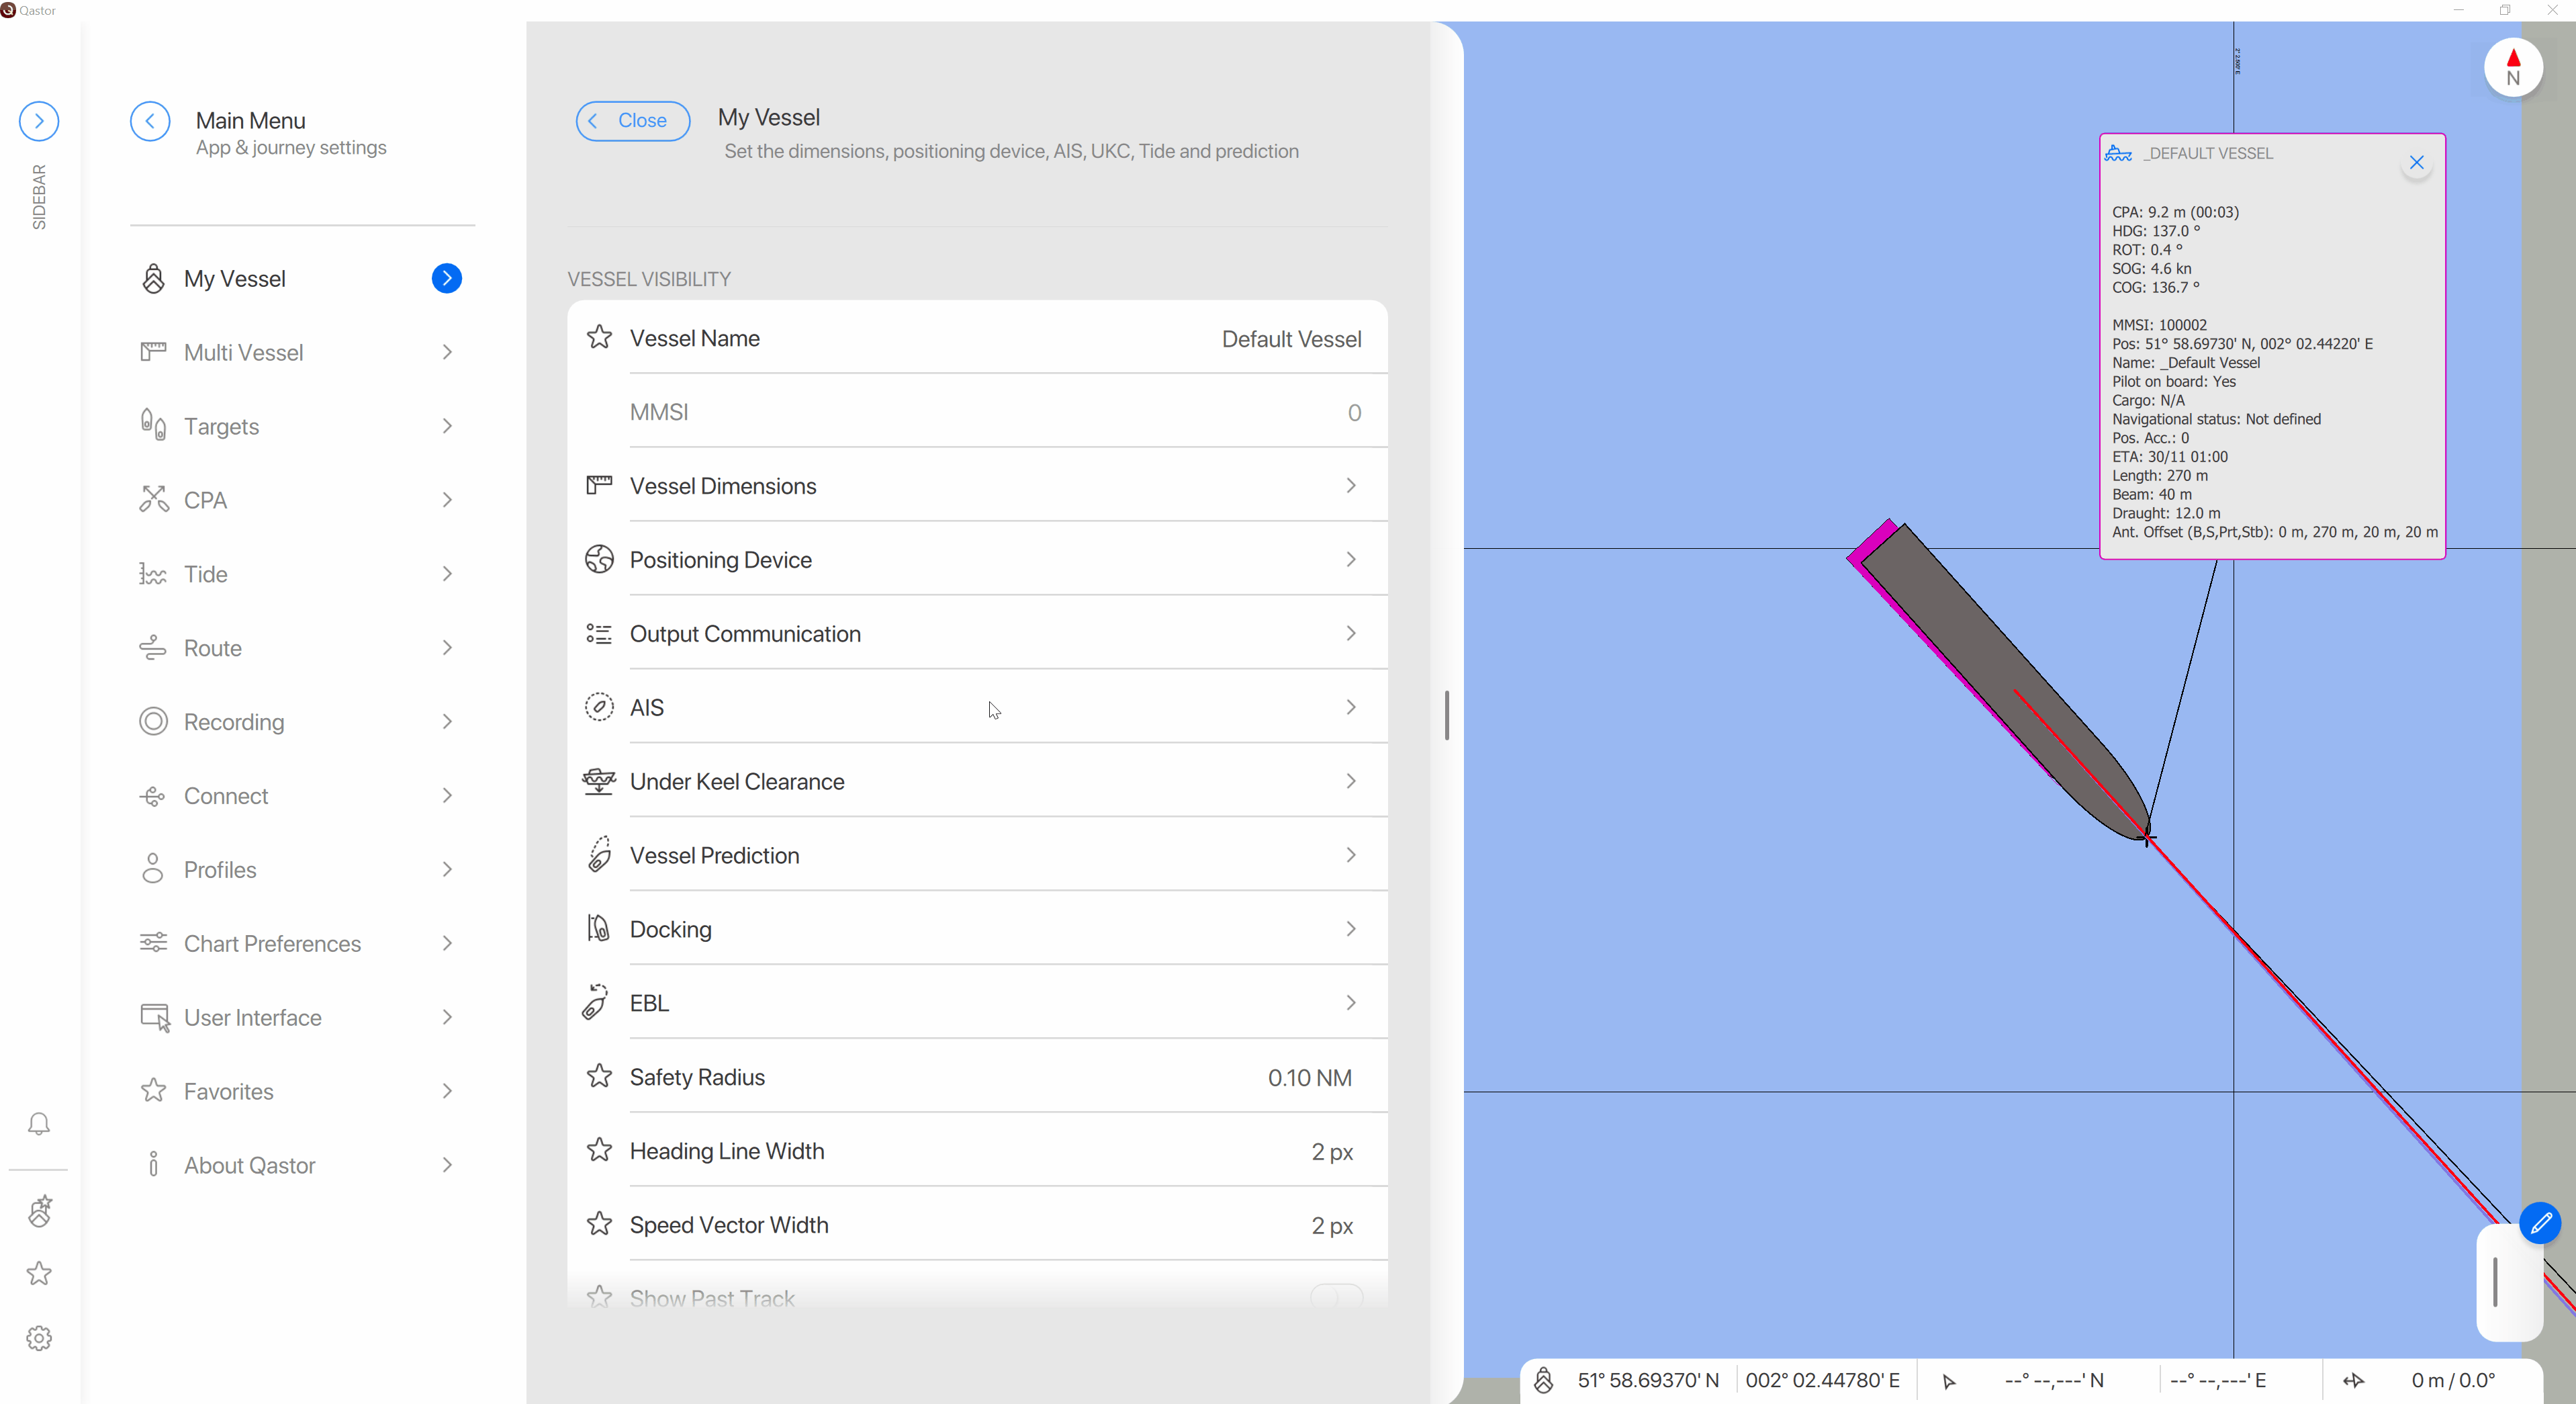Open the settings gear at sidebar bottom

pyautogui.click(x=39, y=1338)
